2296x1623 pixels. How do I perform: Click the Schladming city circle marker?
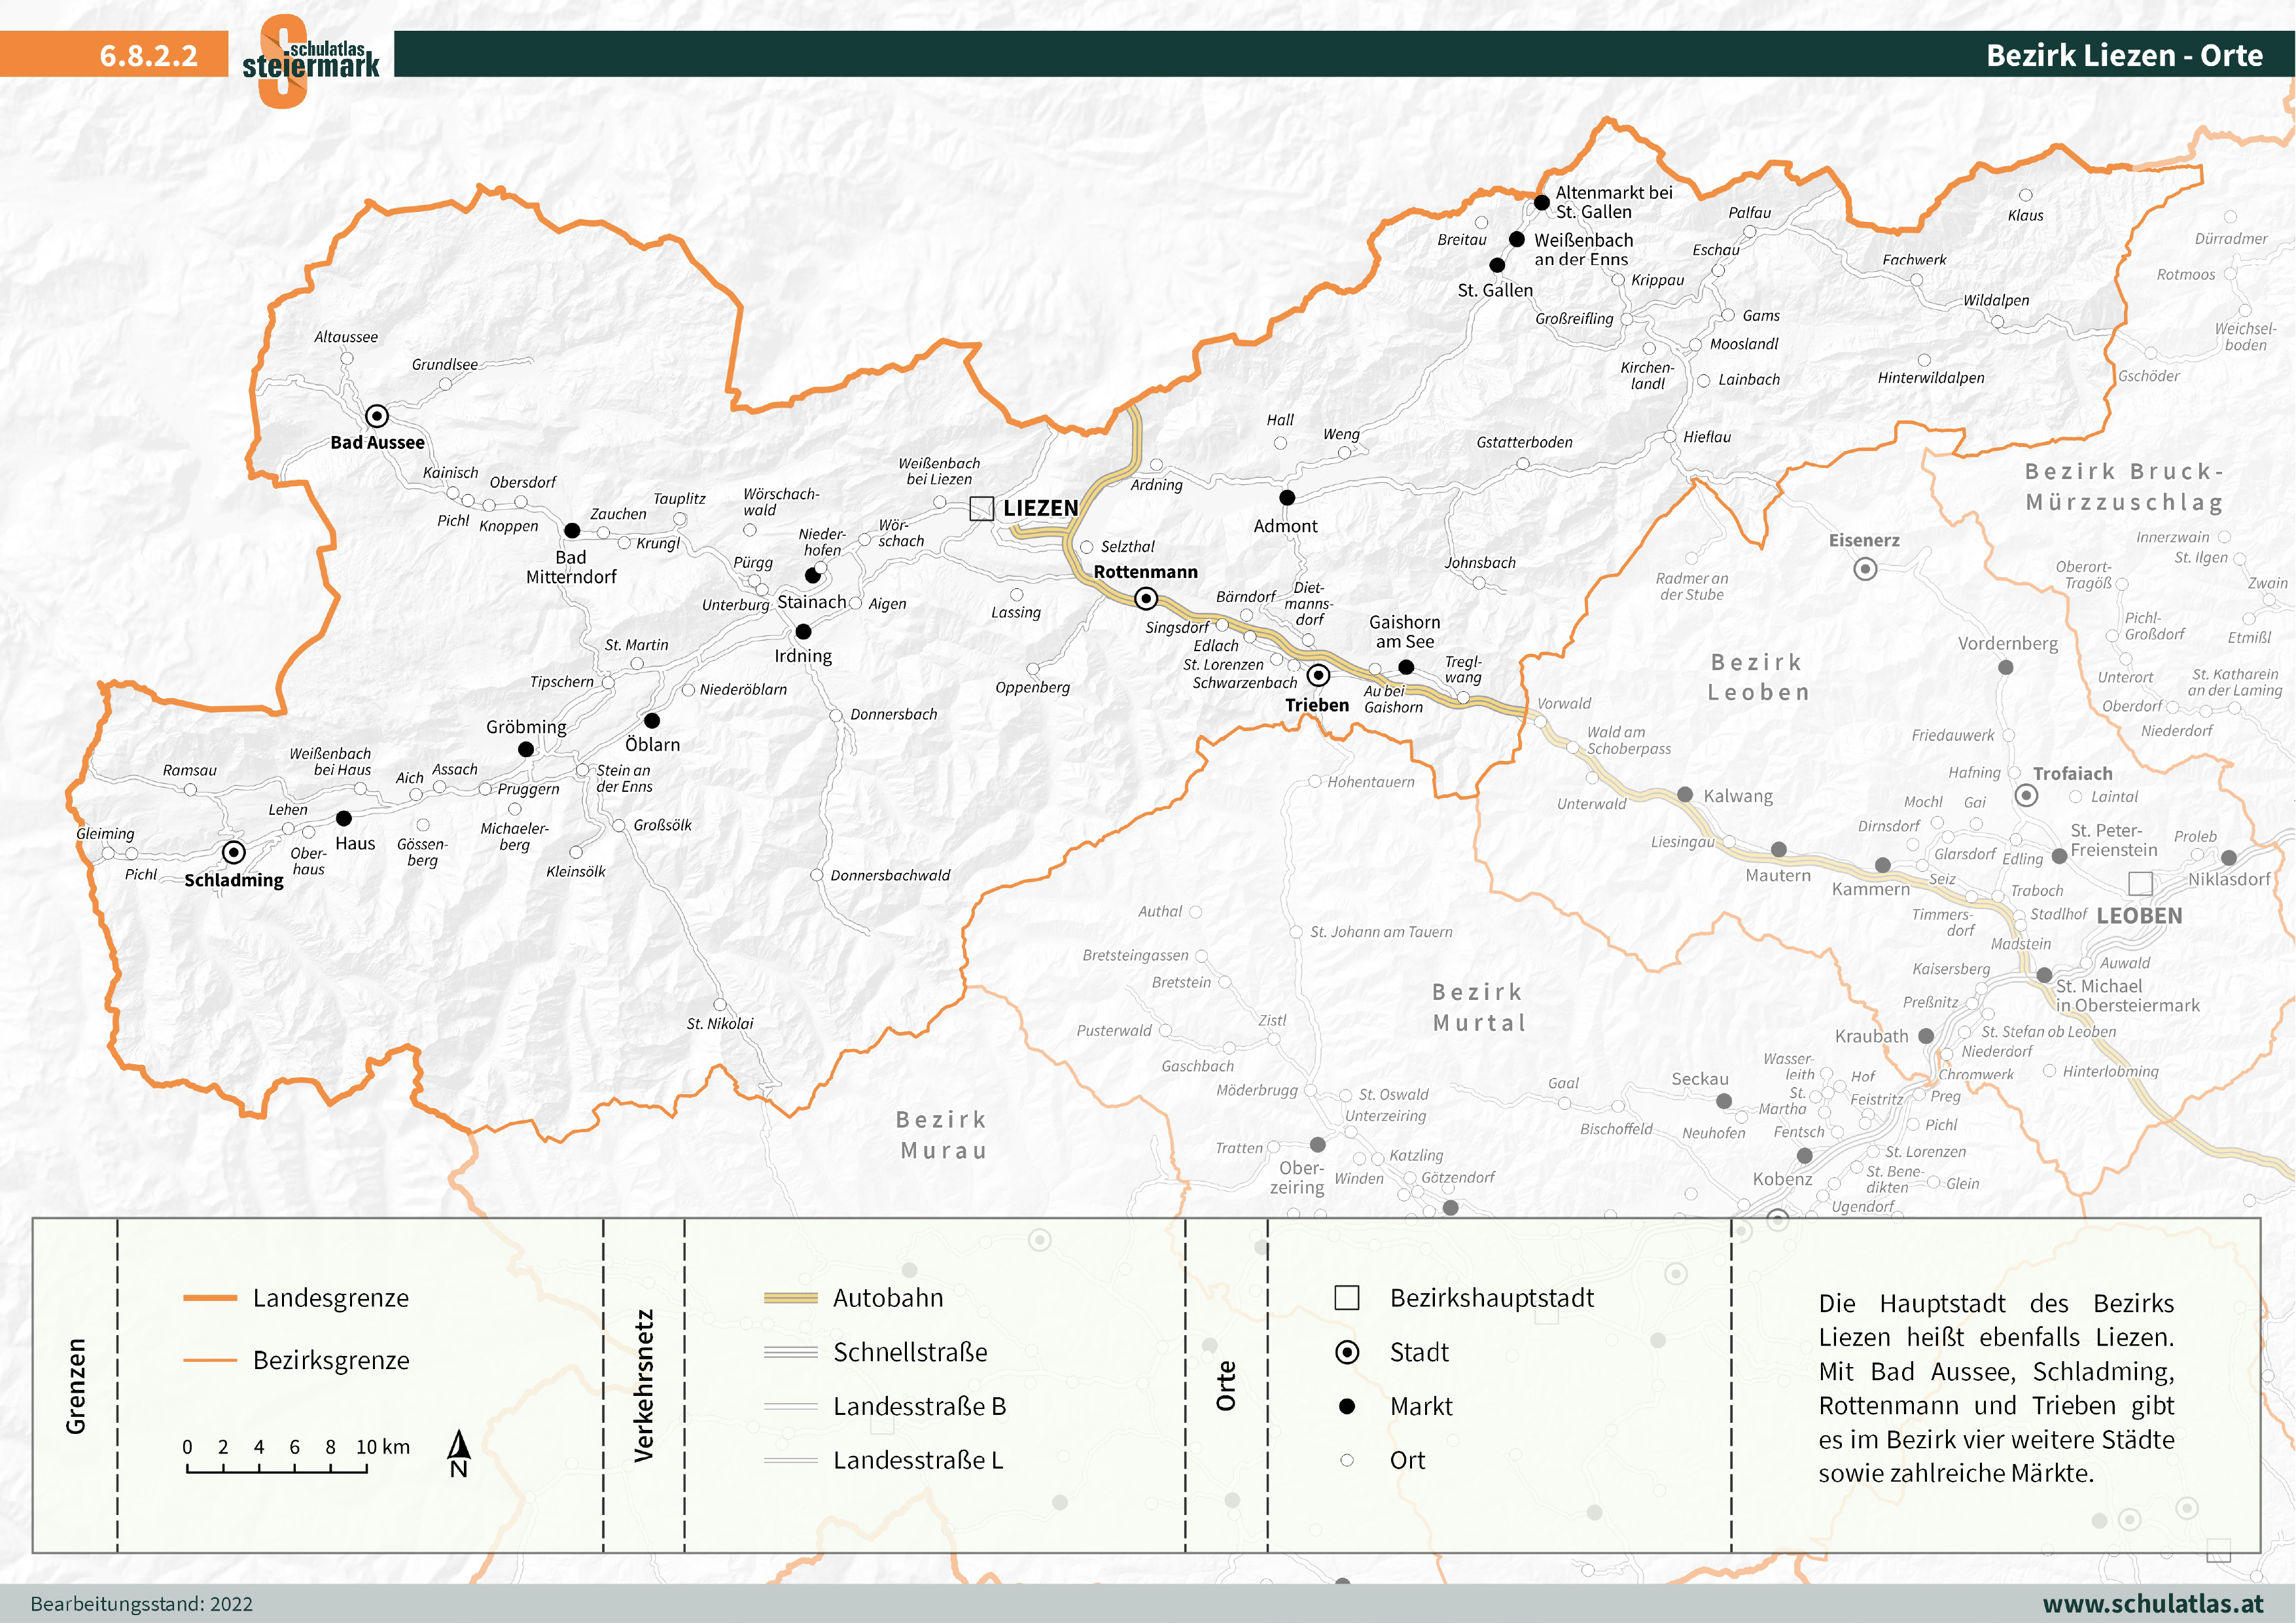(x=233, y=852)
